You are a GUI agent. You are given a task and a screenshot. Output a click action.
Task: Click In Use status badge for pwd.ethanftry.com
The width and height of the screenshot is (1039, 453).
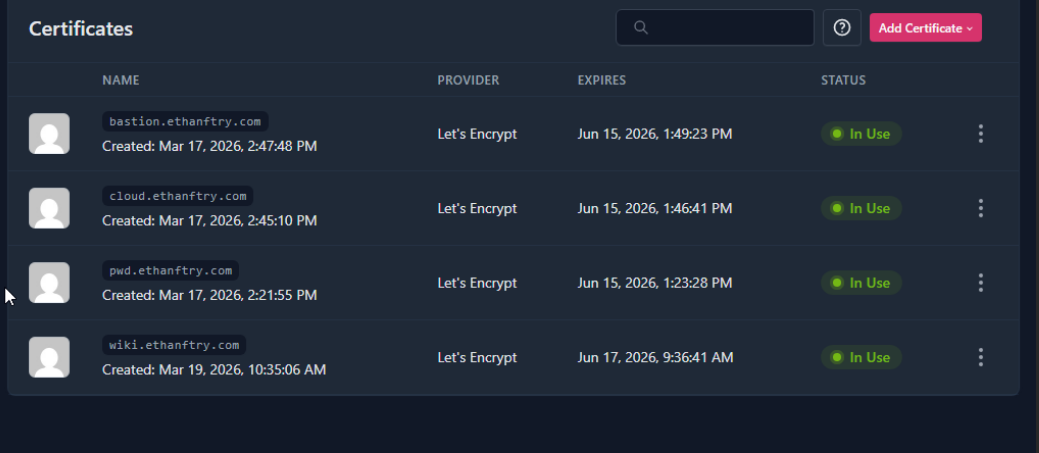(x=861, y=283)
